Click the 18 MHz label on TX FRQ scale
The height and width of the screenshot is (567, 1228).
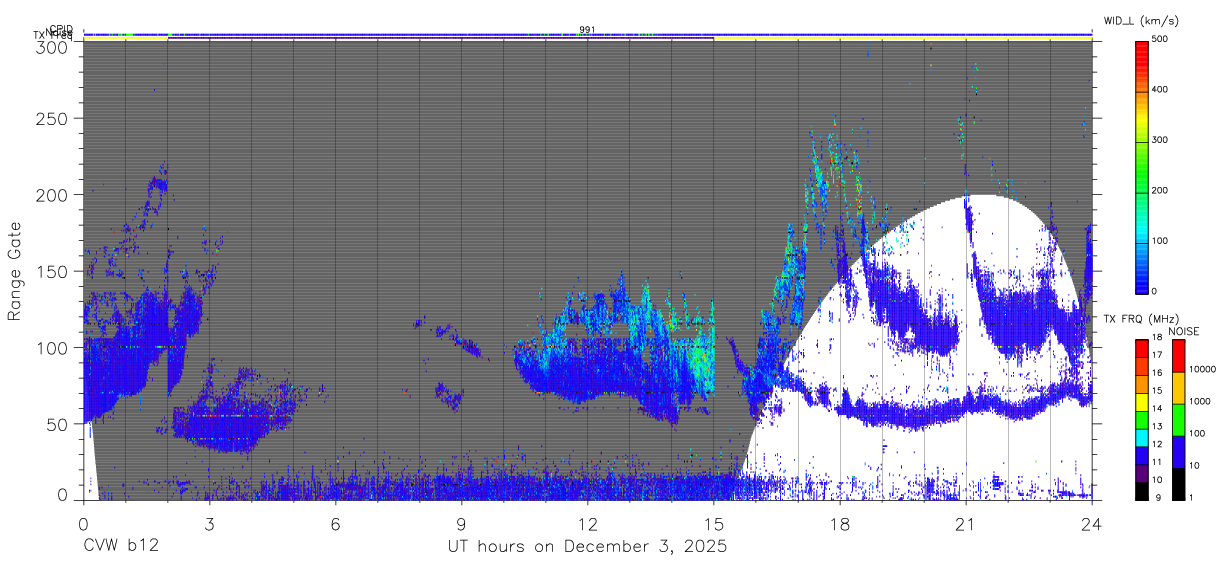point(1157,339)
